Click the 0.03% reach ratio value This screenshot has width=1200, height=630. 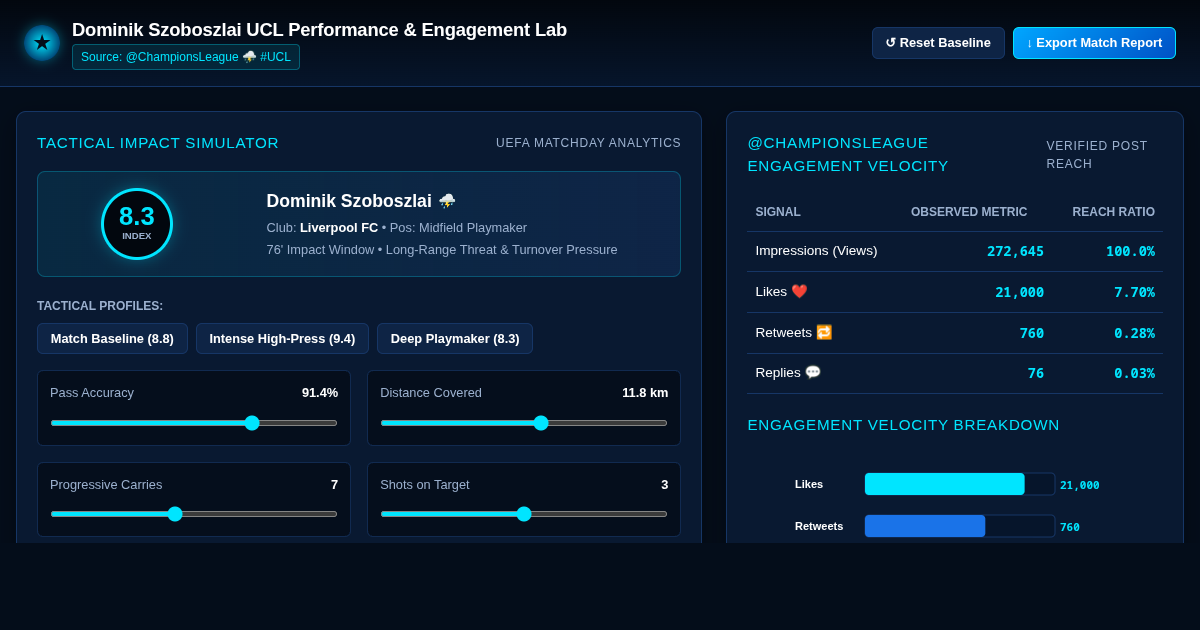pyautogui.click(x=1134, y=373)
